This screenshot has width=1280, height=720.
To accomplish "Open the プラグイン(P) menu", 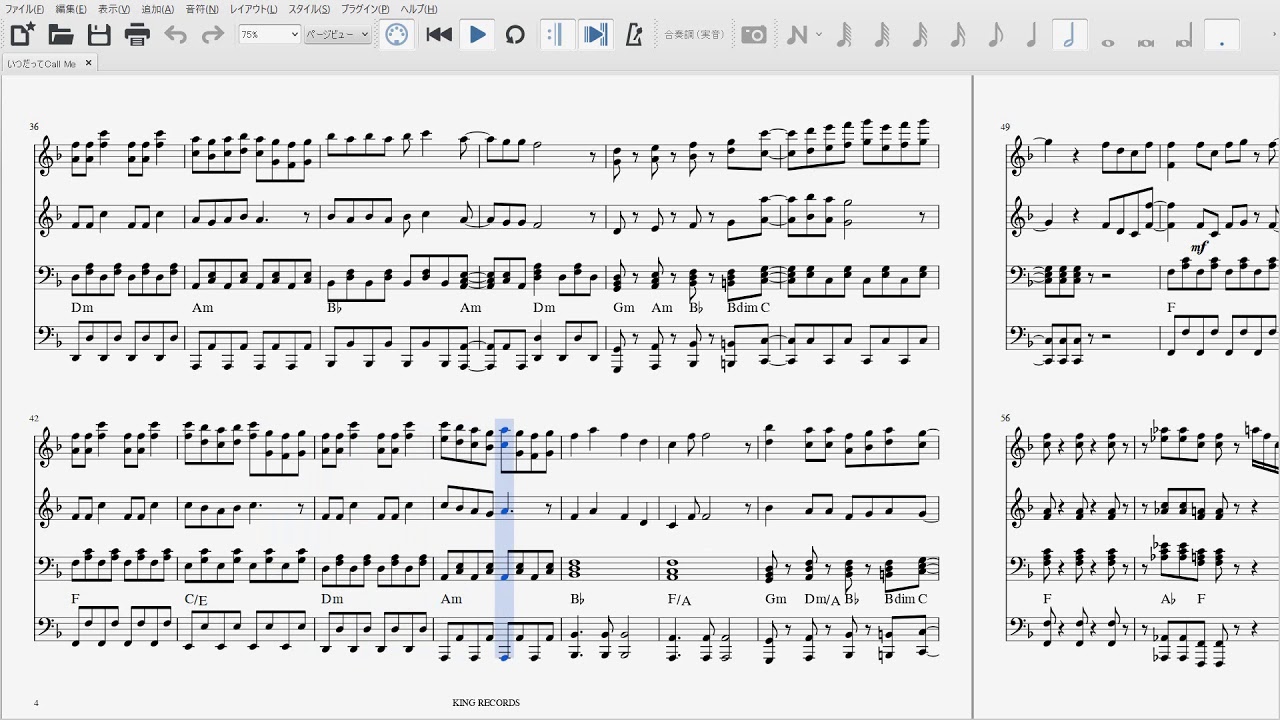I will coord(365,9).
